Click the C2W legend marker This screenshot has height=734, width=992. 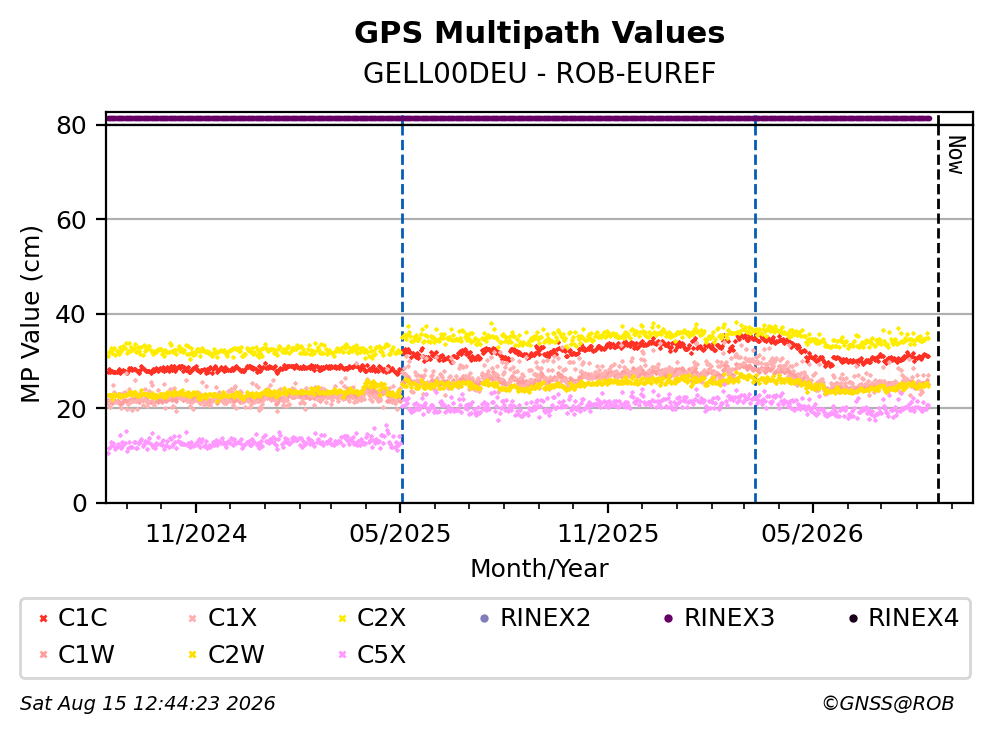[193, 655]
